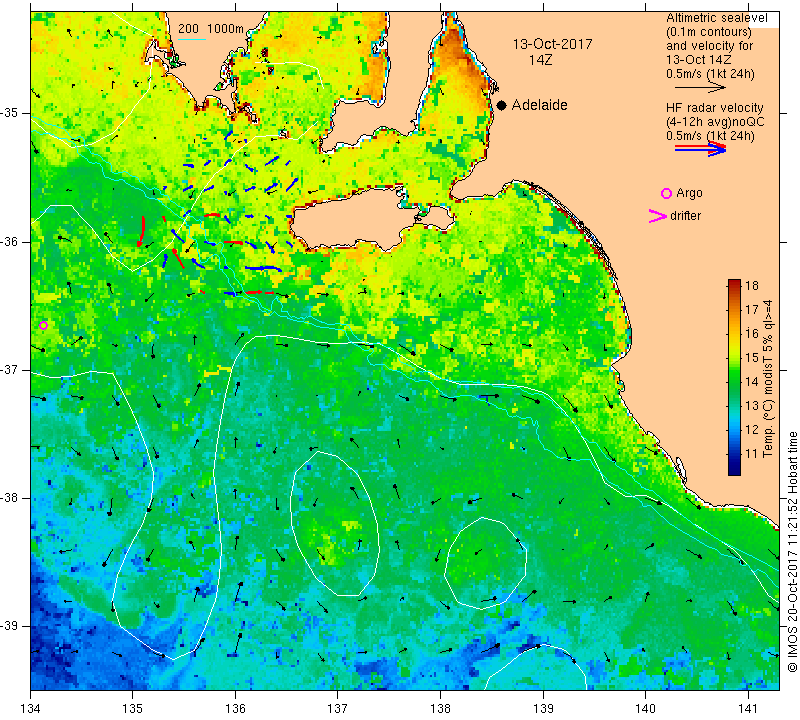This screenshot has height=720, width=800.
Task: Click the IMOS copyright timestamp text
Action: tap(792, 551)
